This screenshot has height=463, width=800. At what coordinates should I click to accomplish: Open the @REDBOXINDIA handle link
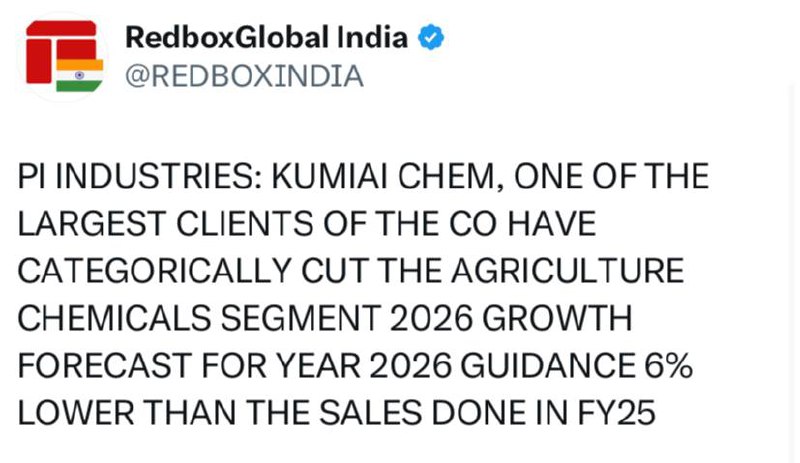click(x=244, y=77)
